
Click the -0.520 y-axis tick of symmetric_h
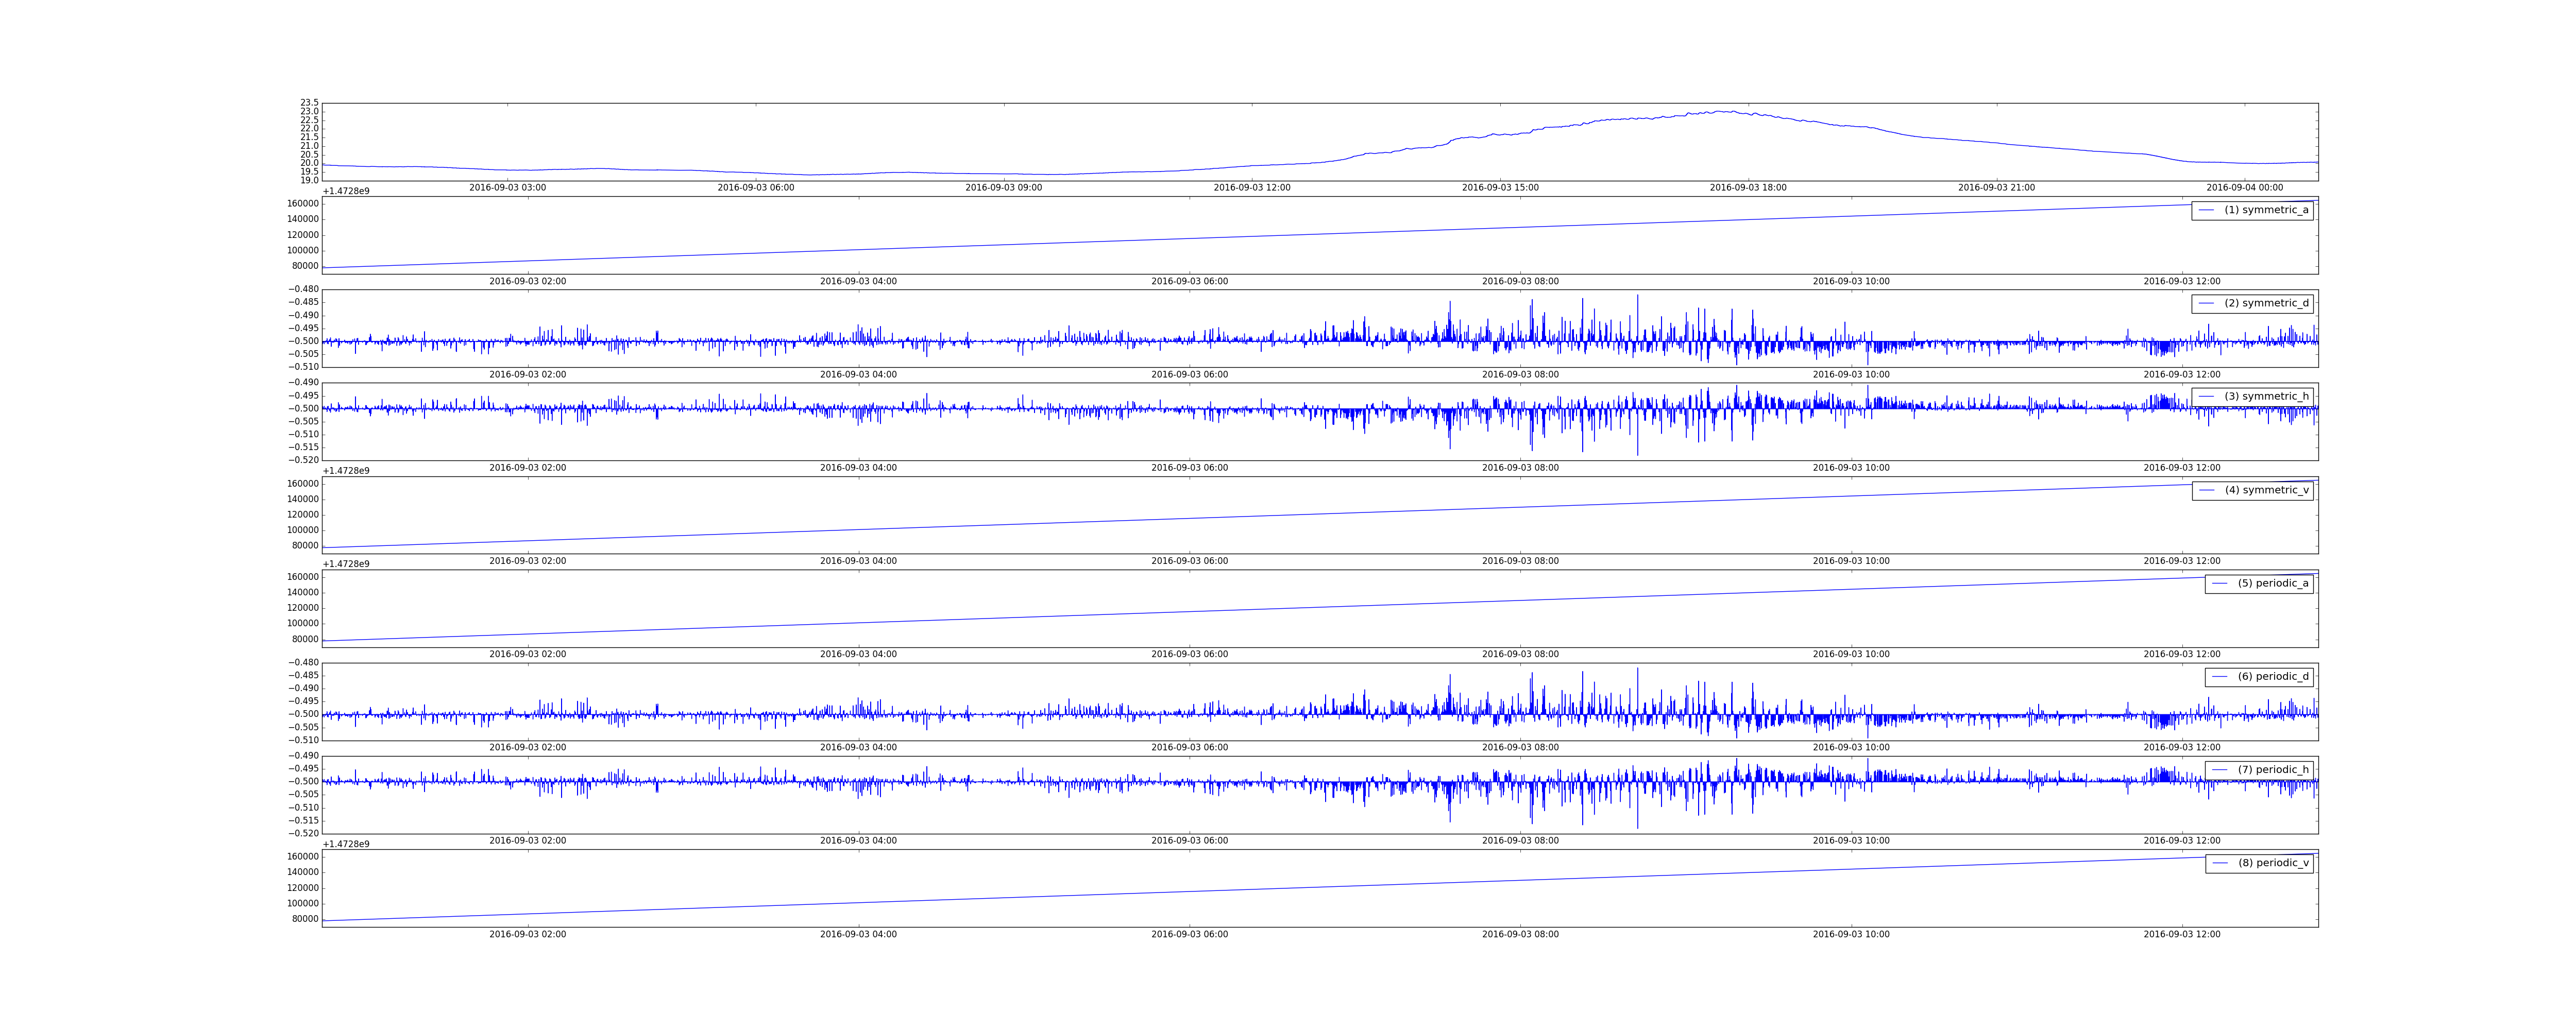pos(303,460)
